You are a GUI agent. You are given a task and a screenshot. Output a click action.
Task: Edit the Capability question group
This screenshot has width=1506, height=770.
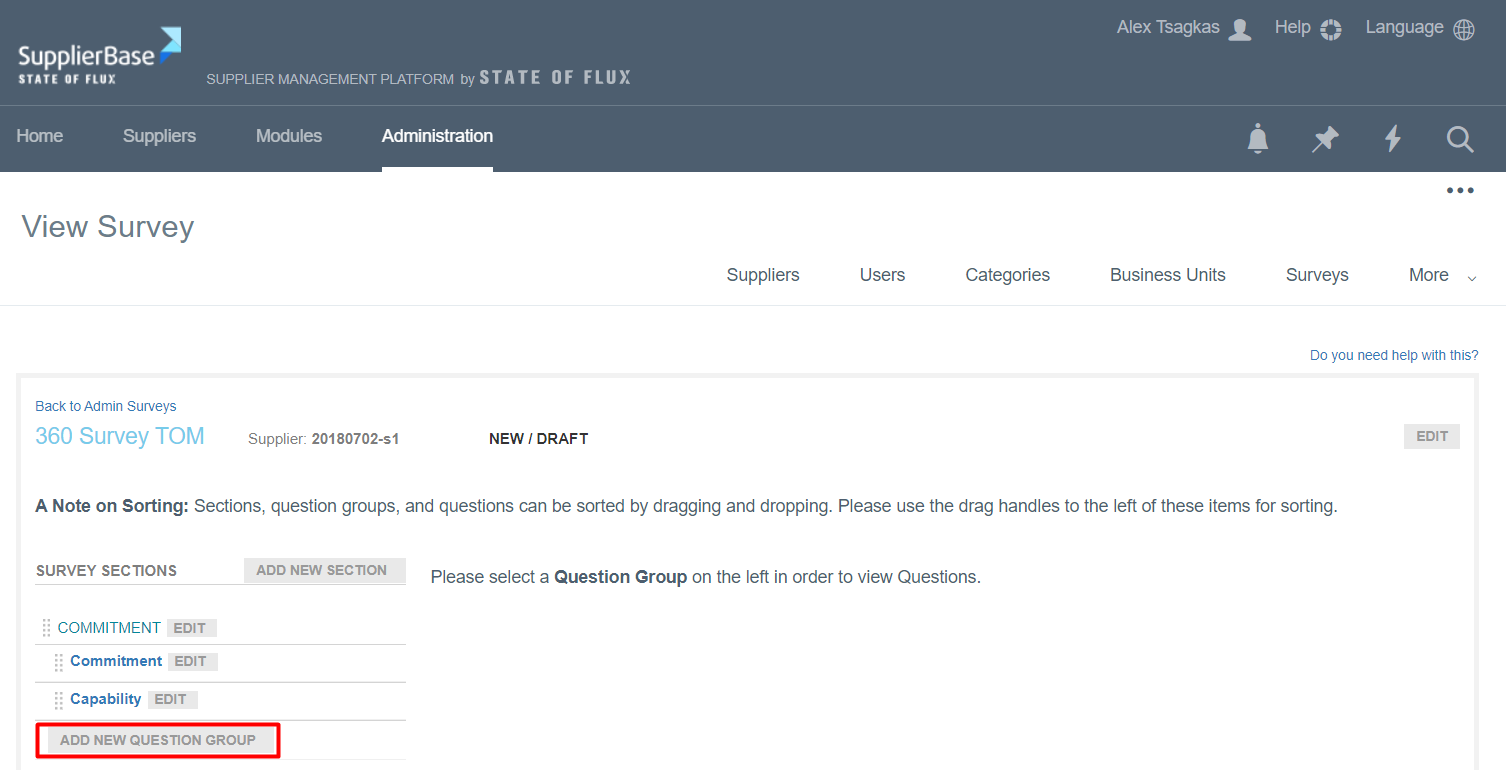point(171,700)
